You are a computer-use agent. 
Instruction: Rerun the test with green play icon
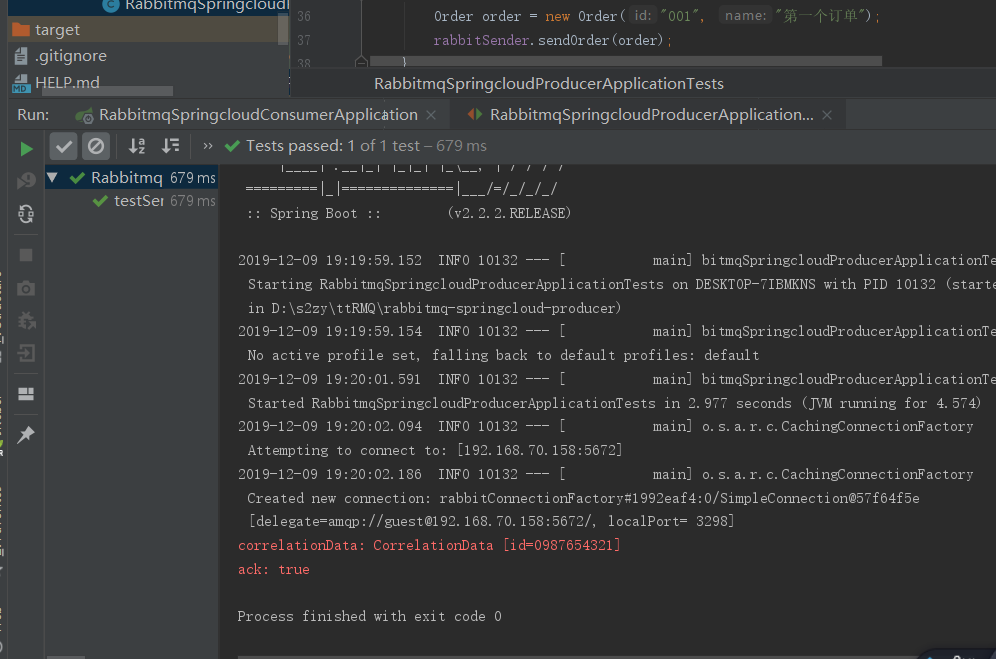click(26, 149)
